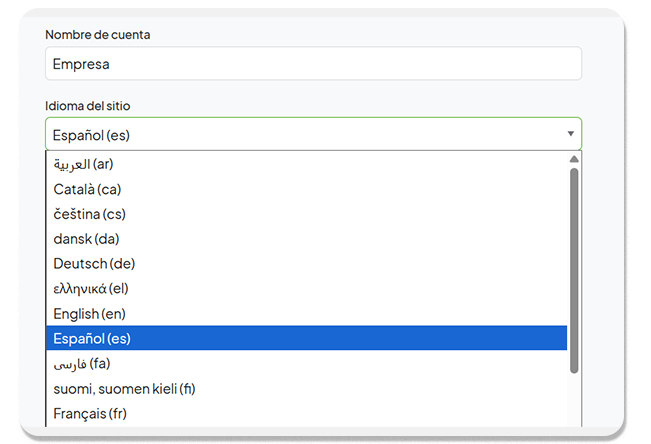Image resolution: width=651 pixels, height=444 pixels.
Task: Click the scroll up arrow in language list
Action: coord(574,159)
